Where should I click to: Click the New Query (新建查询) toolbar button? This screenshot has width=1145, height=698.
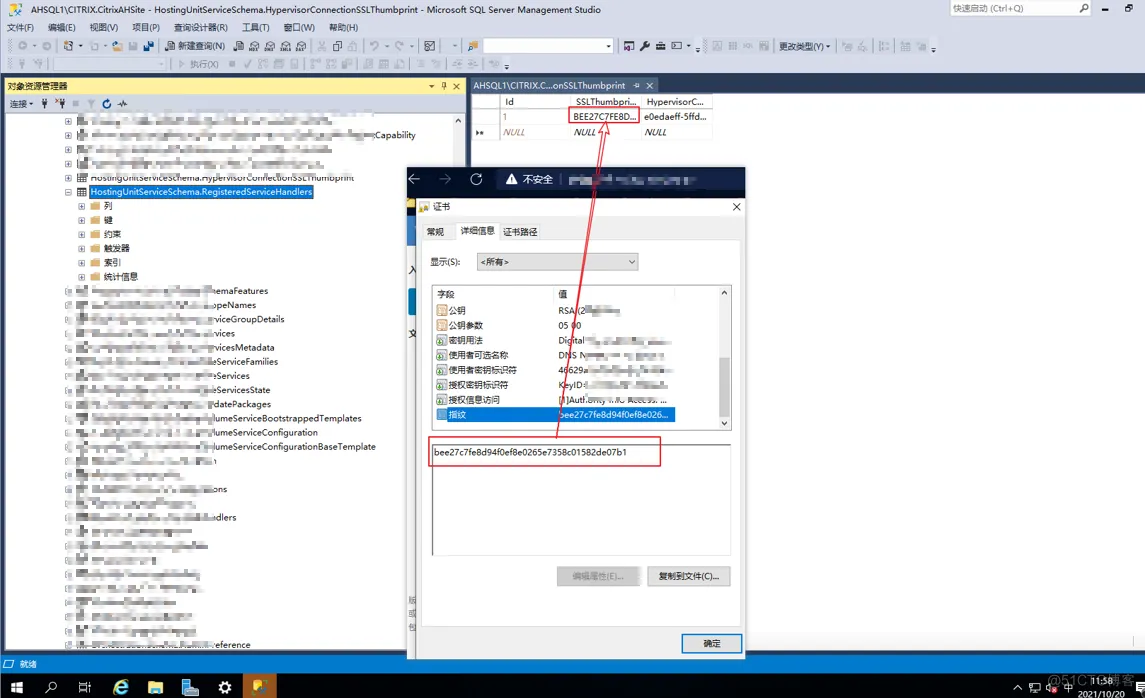coord(195,46)
